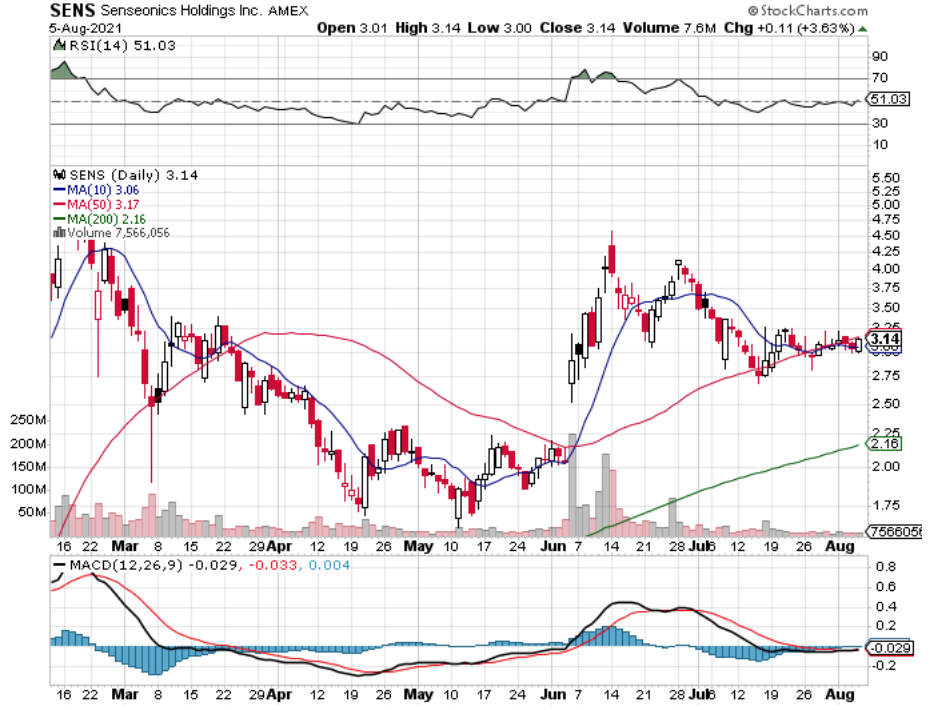Click the red line swatch for MA(50)
The height and width of the screenshot is (710, 936).
(59, 204)
